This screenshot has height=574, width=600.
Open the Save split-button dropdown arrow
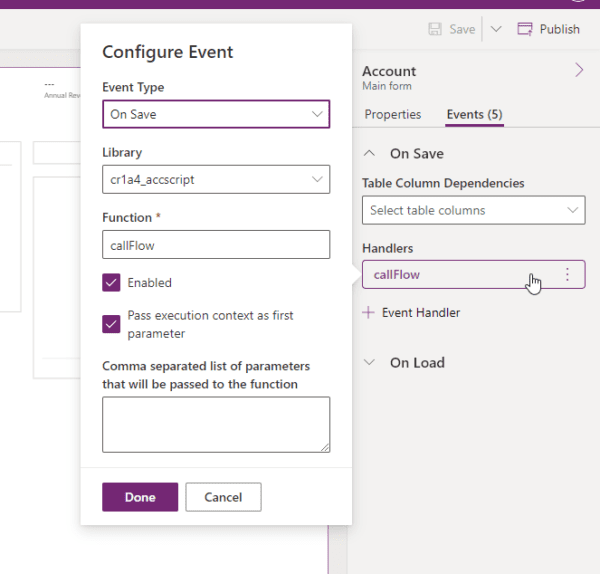pyautogui.click(x=496, y=29)
